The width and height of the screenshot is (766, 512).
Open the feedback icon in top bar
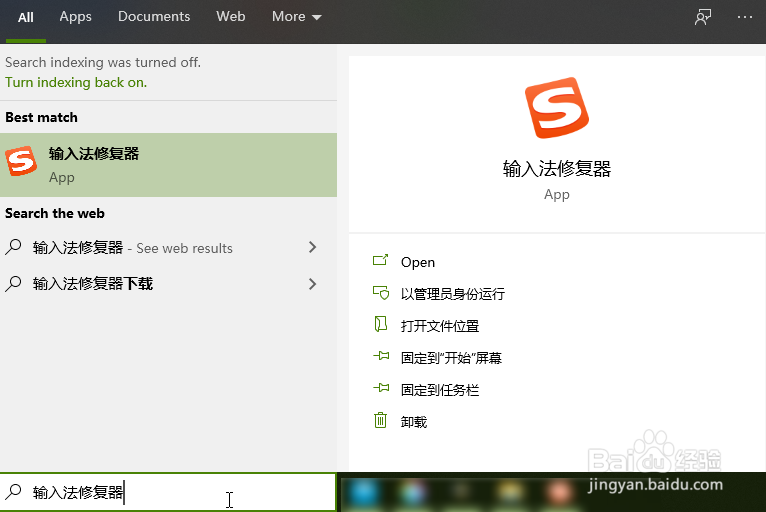(703, 17)
